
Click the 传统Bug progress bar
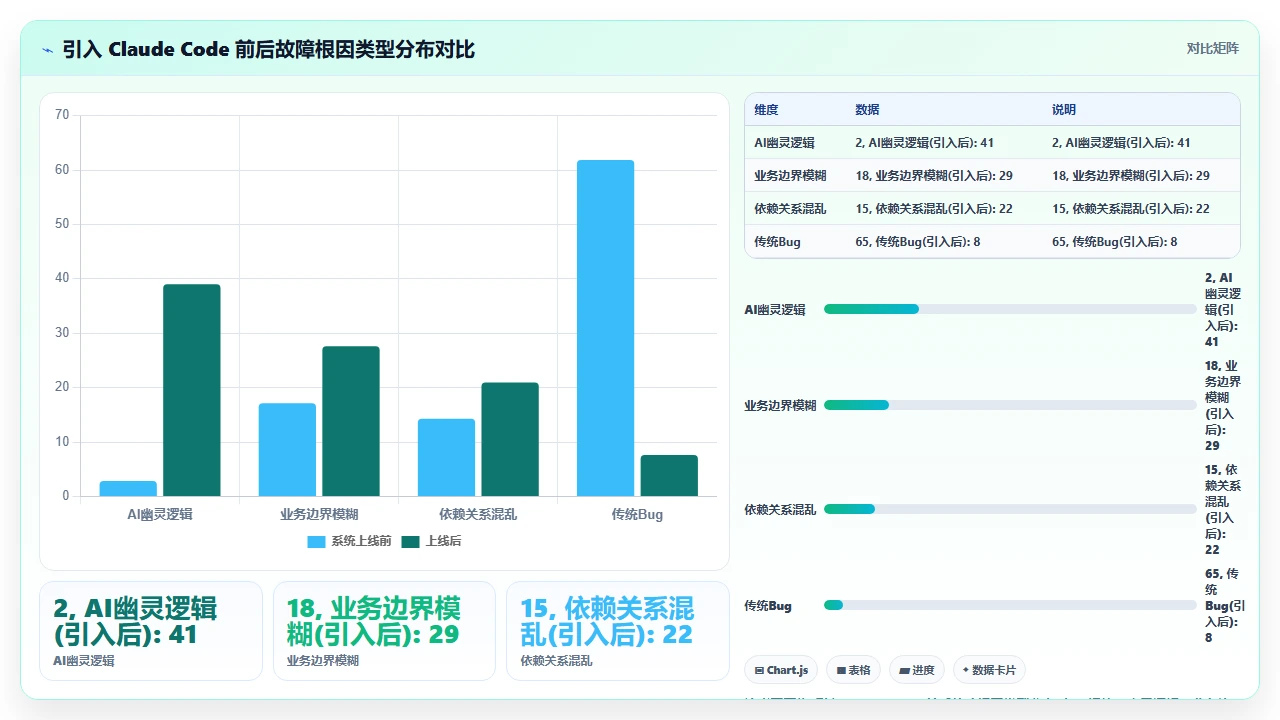[x=1010, y=605]
